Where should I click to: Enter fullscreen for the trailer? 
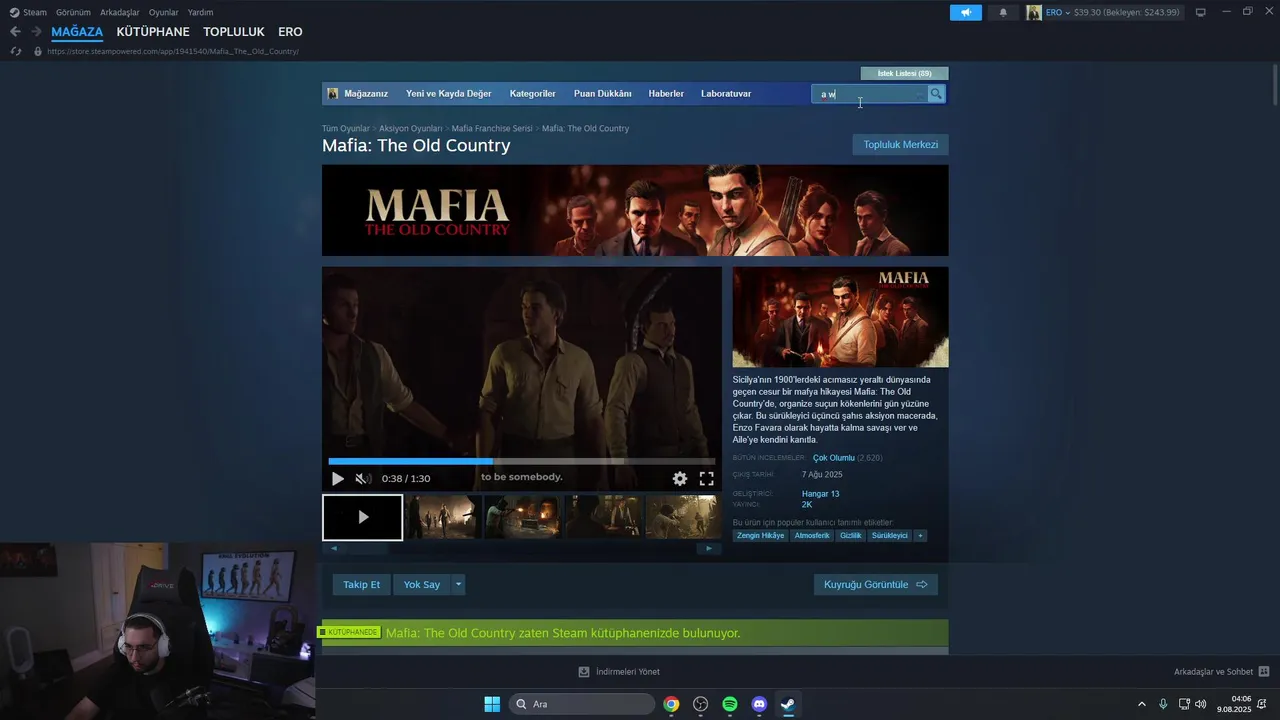(706, 479)
